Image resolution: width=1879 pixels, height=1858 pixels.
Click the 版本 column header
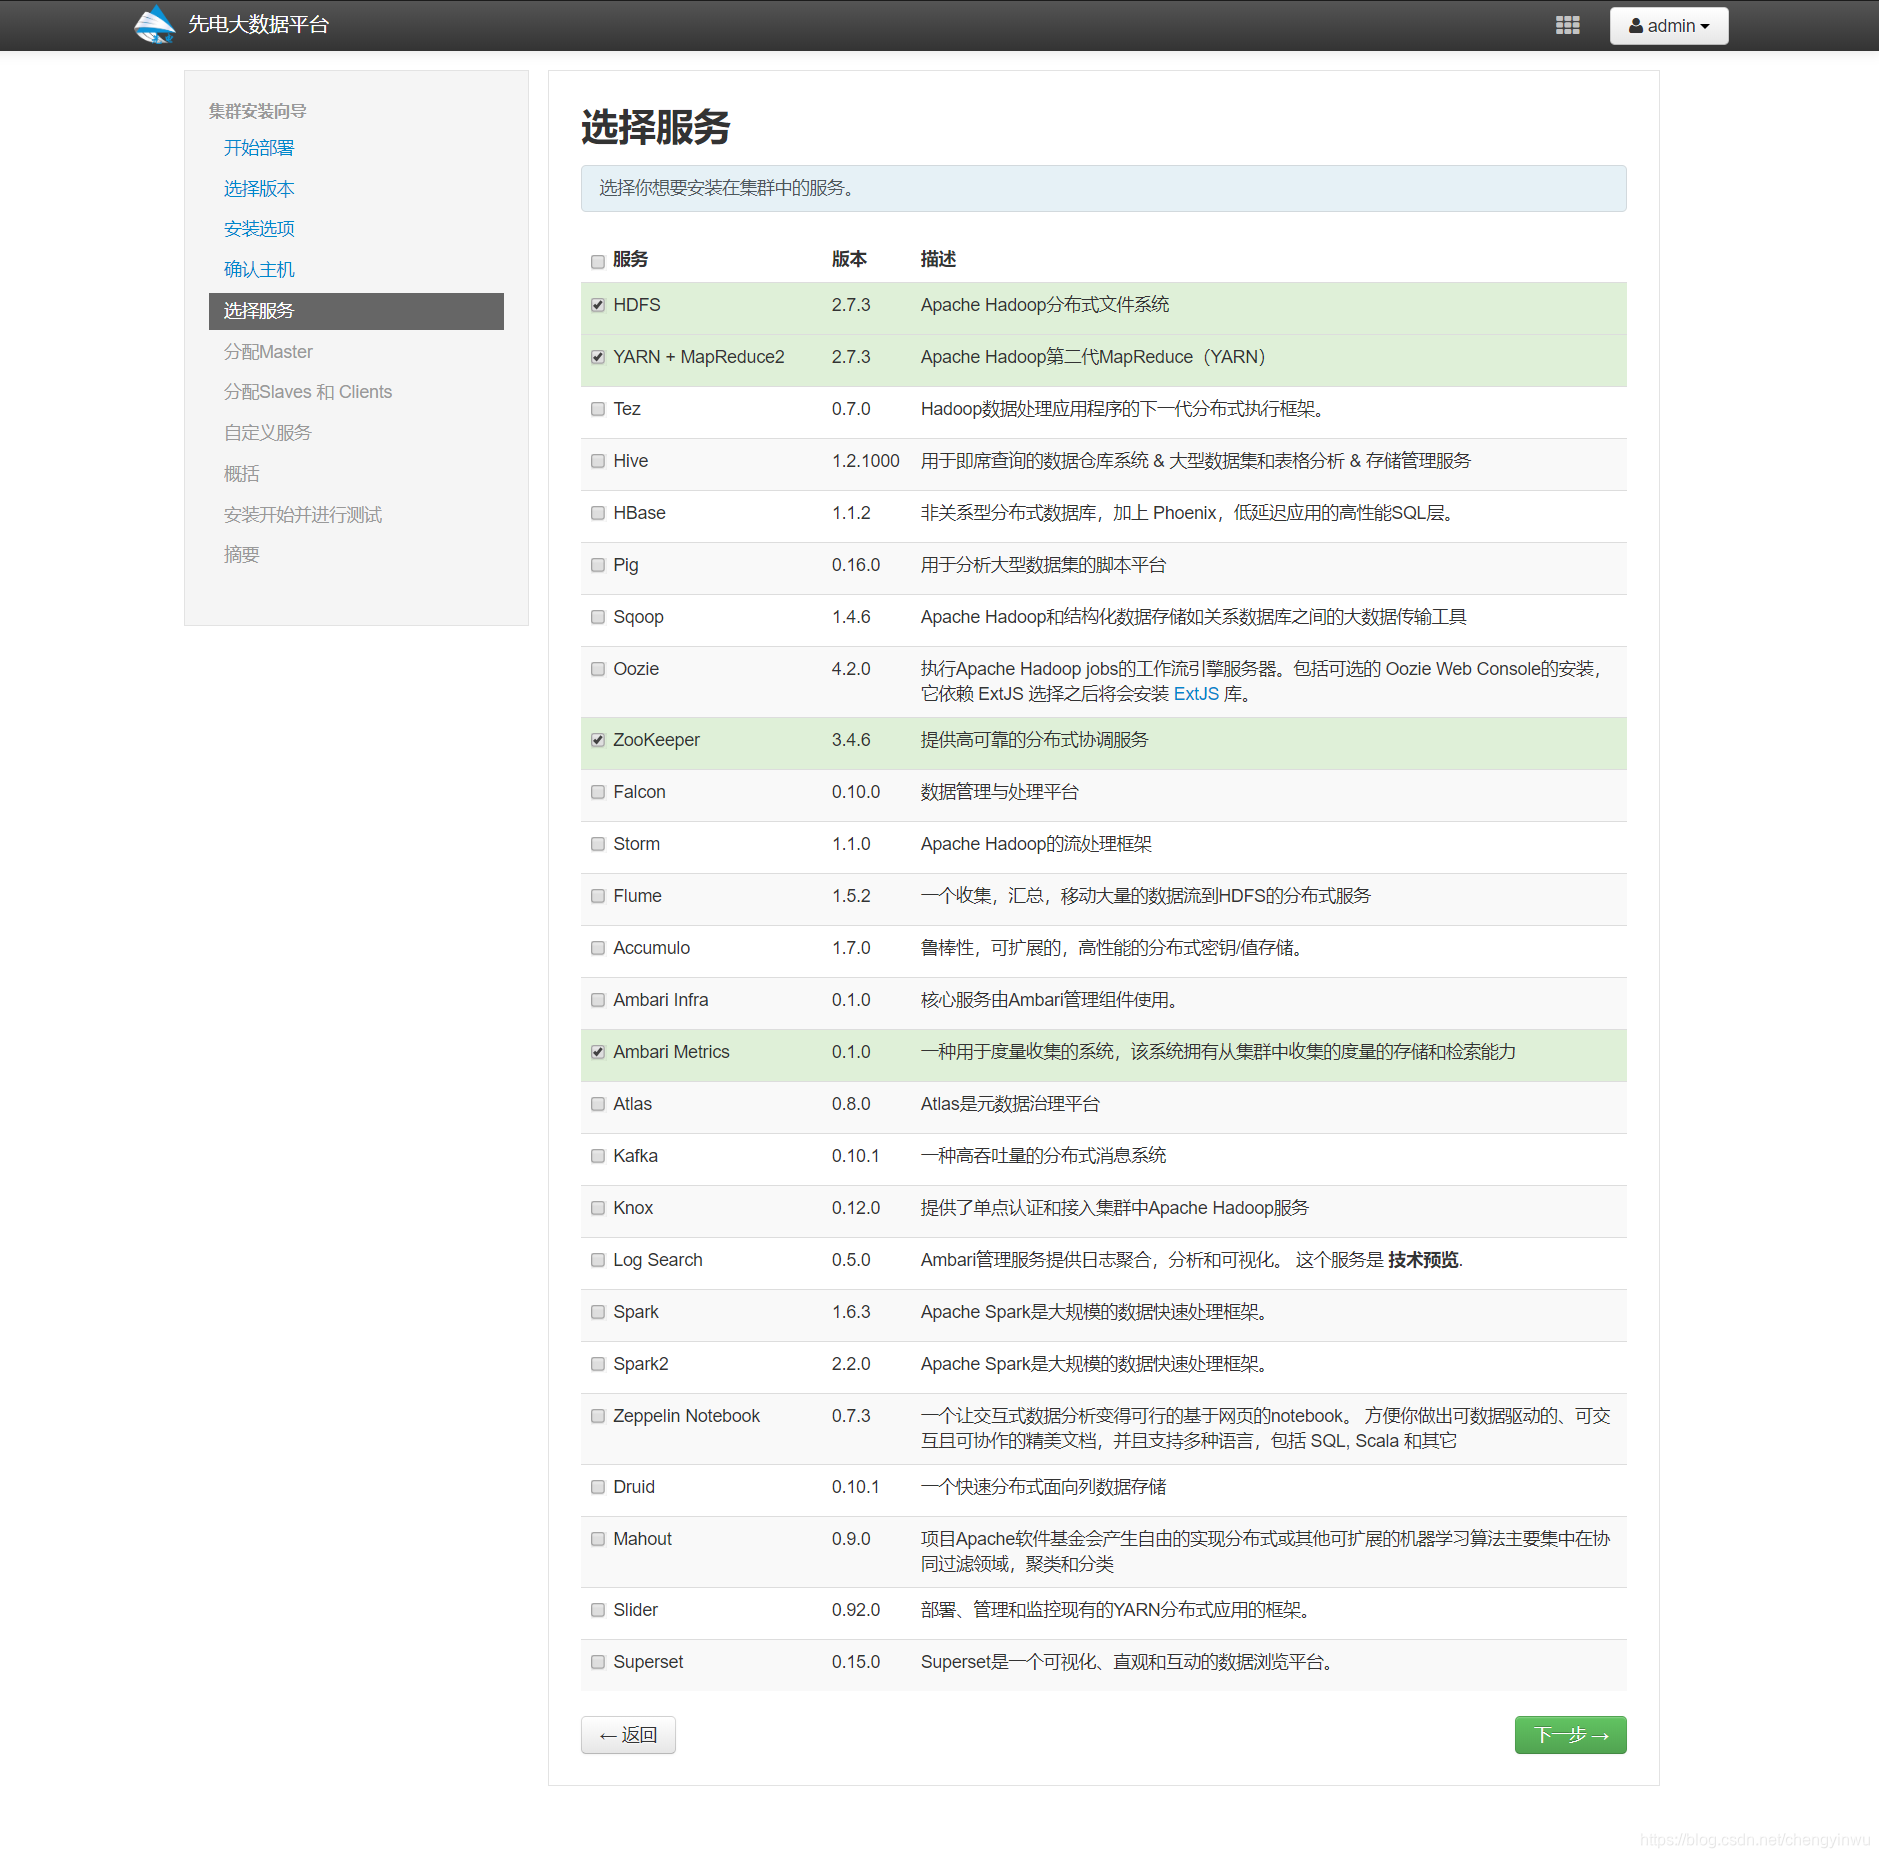coord(849,259)
